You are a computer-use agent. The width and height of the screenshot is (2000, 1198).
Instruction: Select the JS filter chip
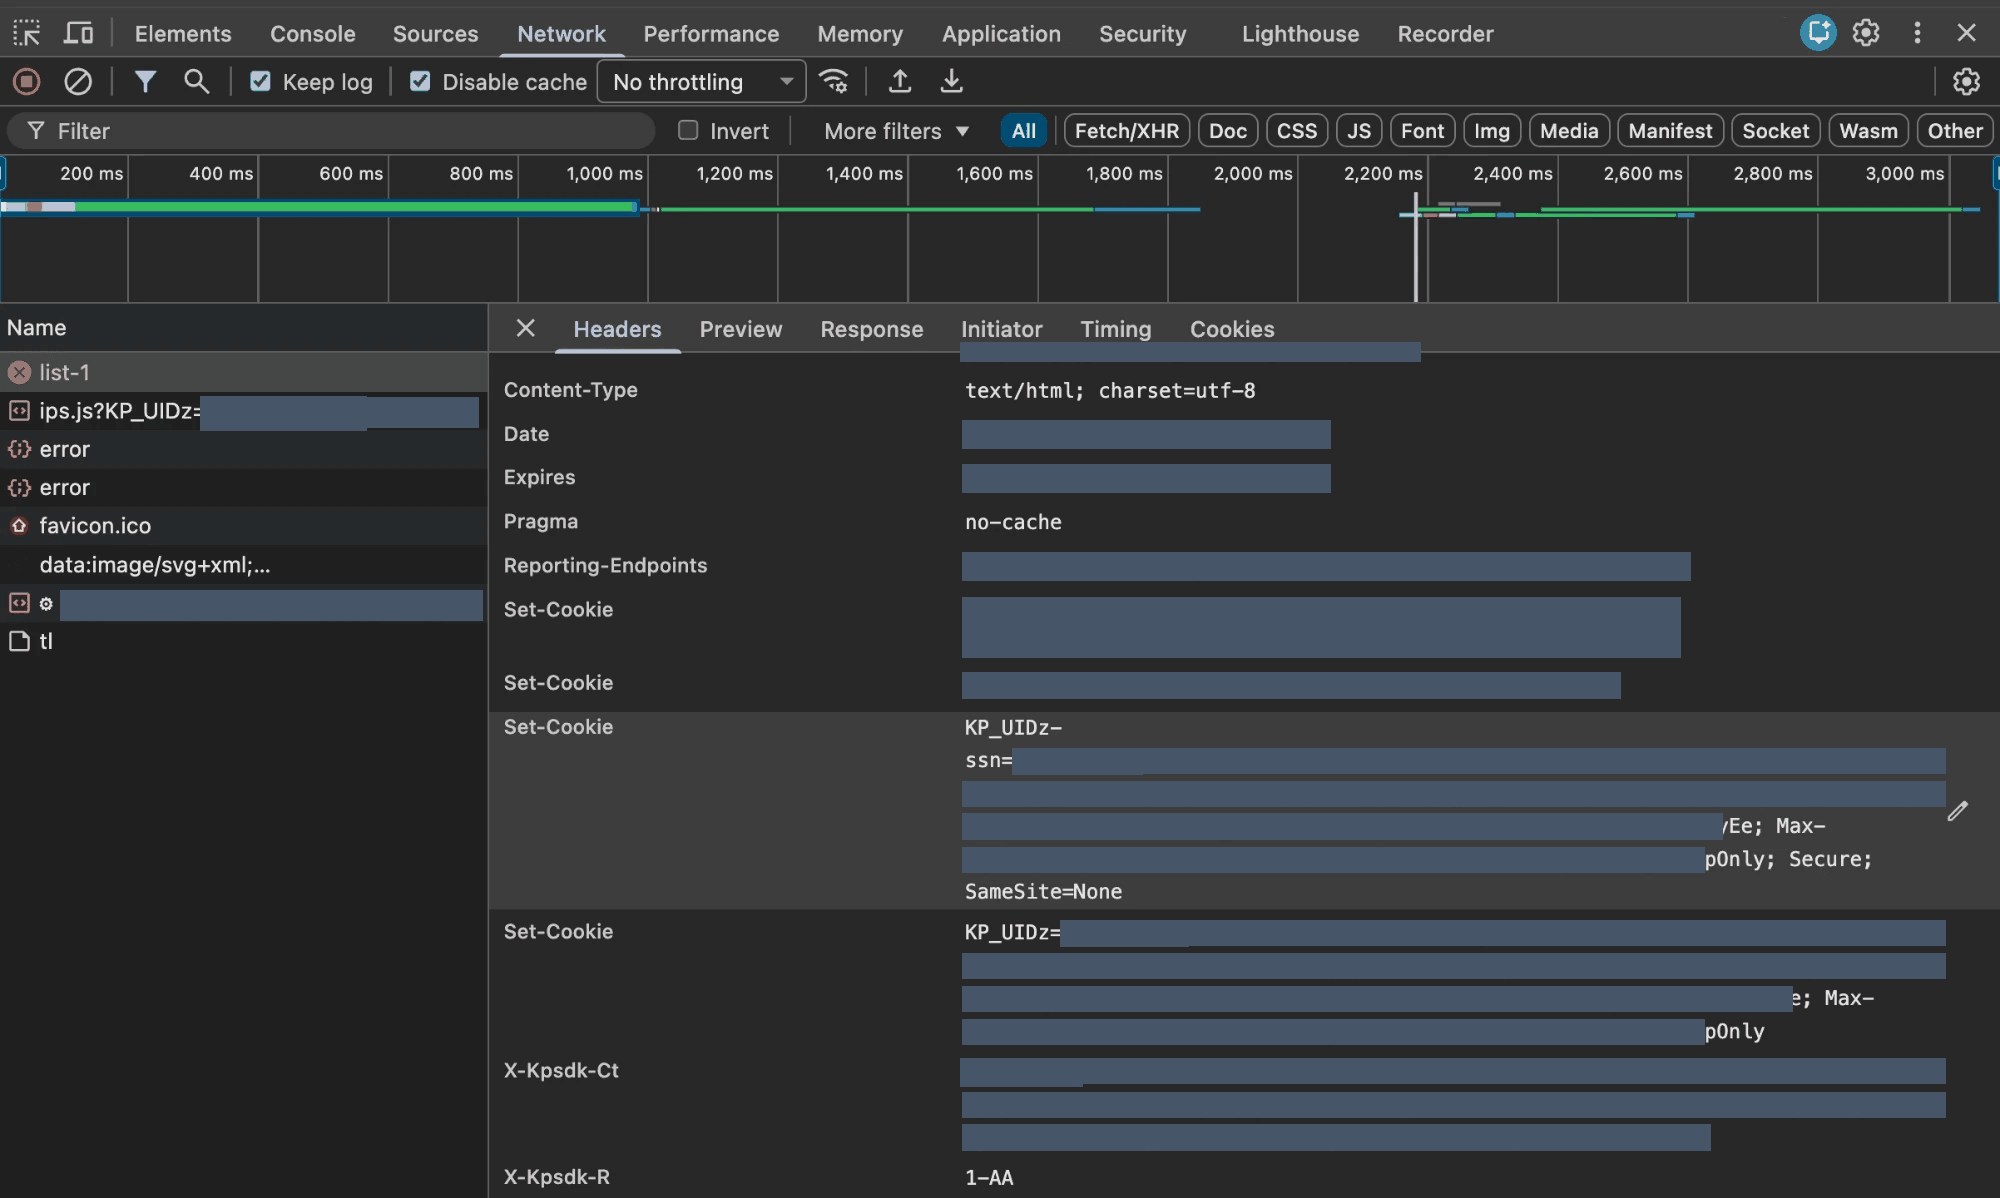pyautogui.click(x=1359, y=130)
